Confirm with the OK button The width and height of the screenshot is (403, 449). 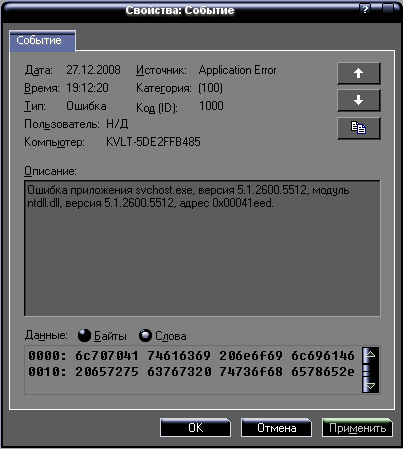tap(195, 428)
